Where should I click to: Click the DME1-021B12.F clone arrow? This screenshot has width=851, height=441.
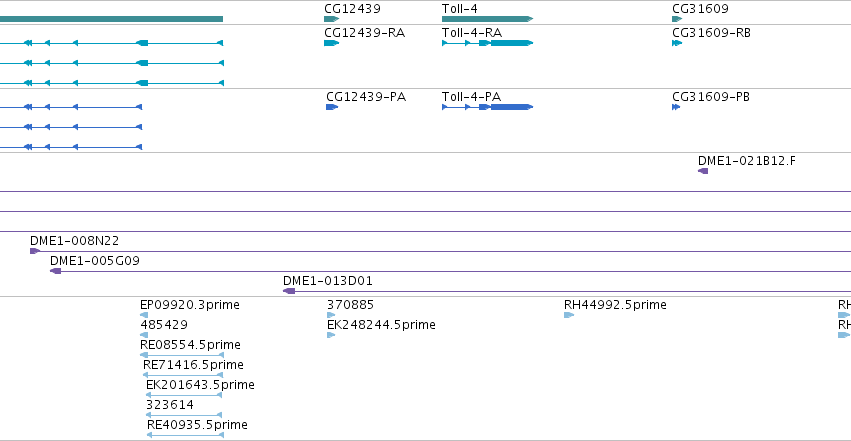tap(703, 171)
